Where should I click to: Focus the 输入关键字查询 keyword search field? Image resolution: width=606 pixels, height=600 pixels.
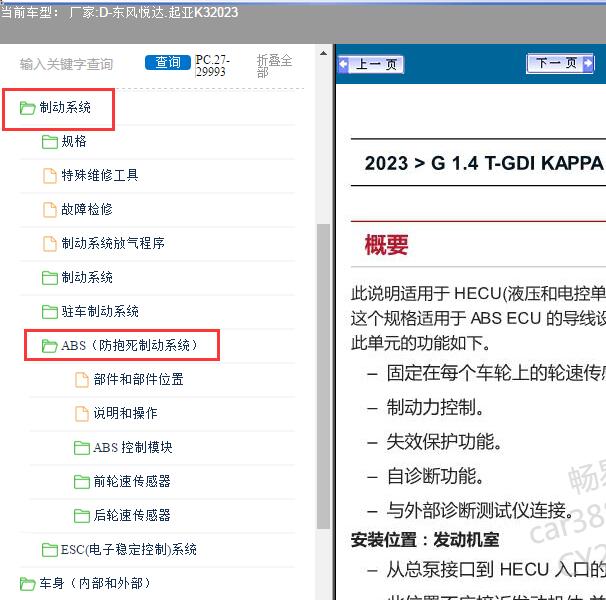tap(66, 64)
